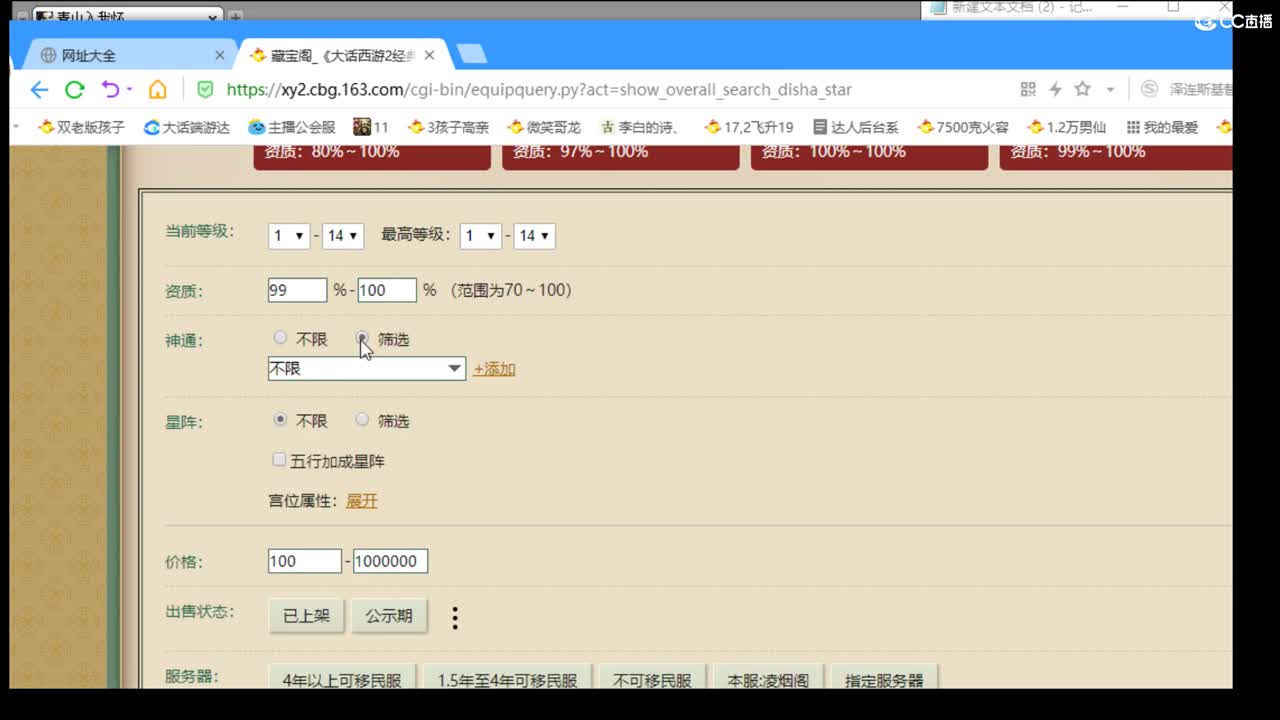
Task: Click the 已上架 sale status button
Action: point(305,616)
